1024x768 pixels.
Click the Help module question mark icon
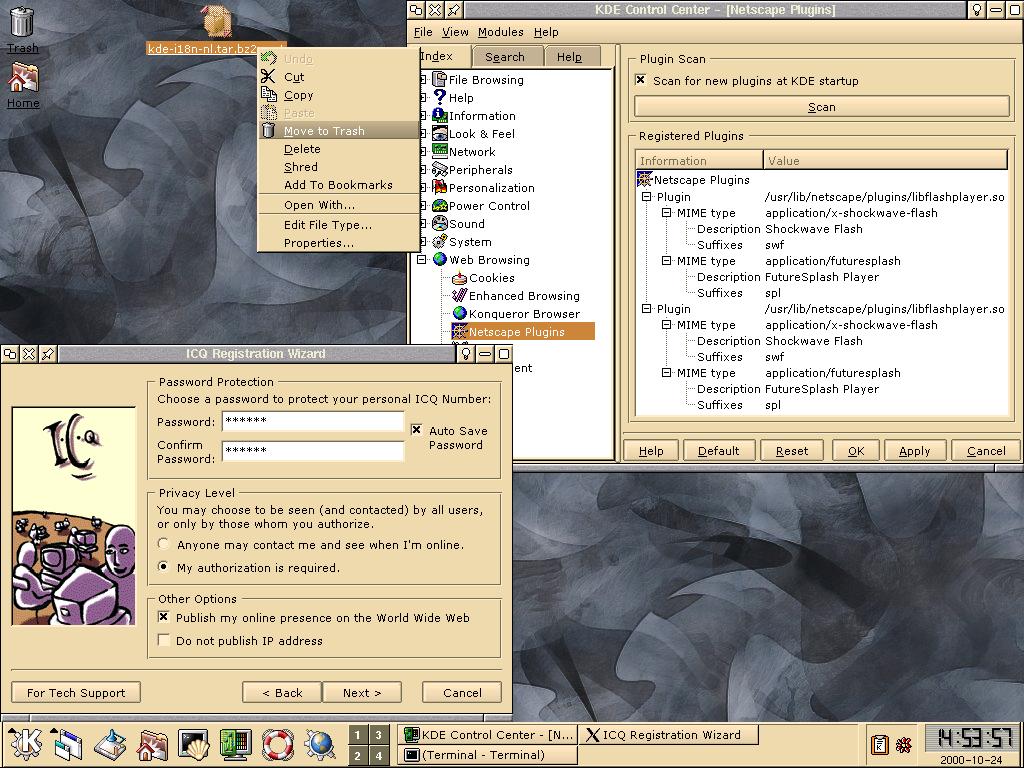pos(440,97)
